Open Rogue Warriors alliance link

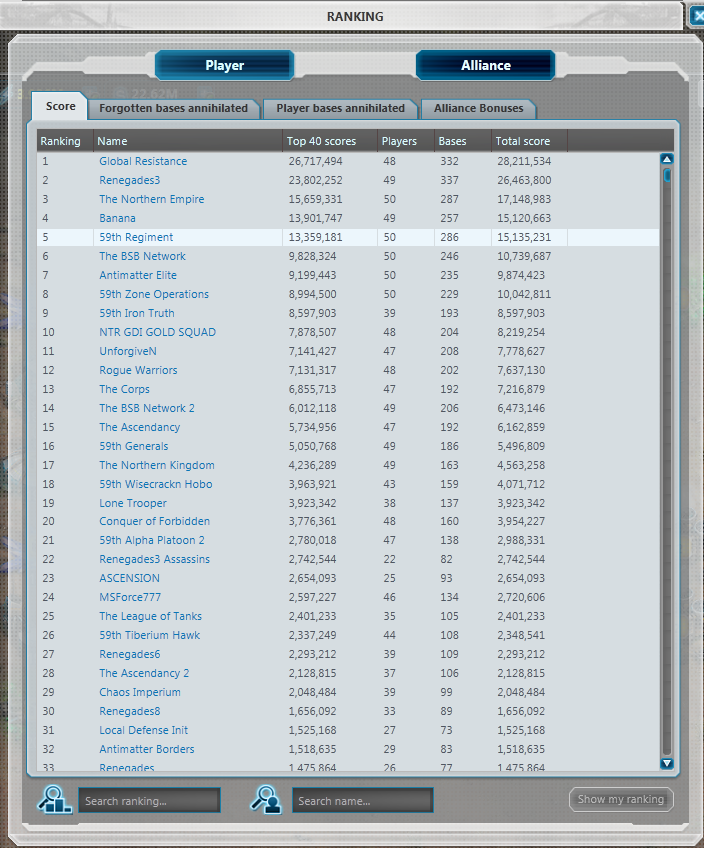[x=138, y=370]
